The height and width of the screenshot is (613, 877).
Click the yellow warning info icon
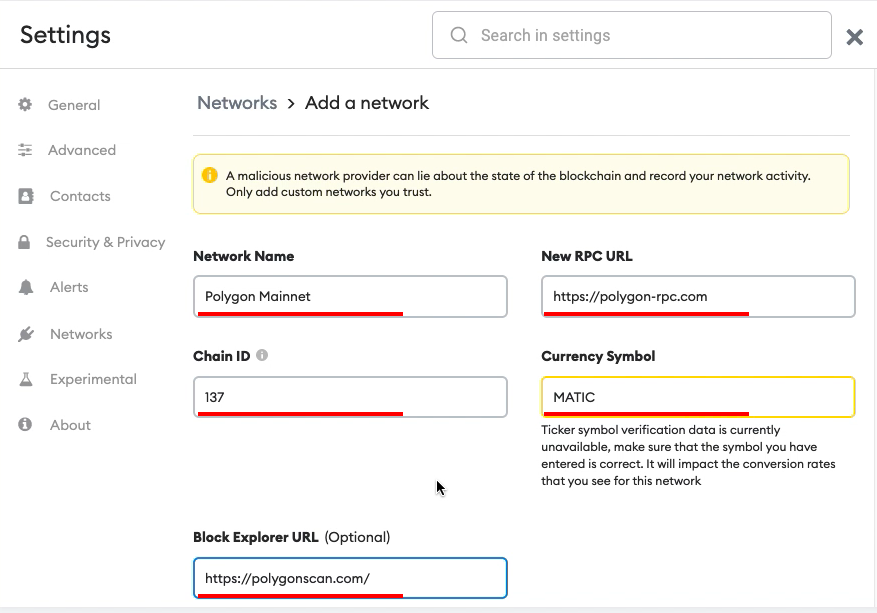tap(210, 175)
